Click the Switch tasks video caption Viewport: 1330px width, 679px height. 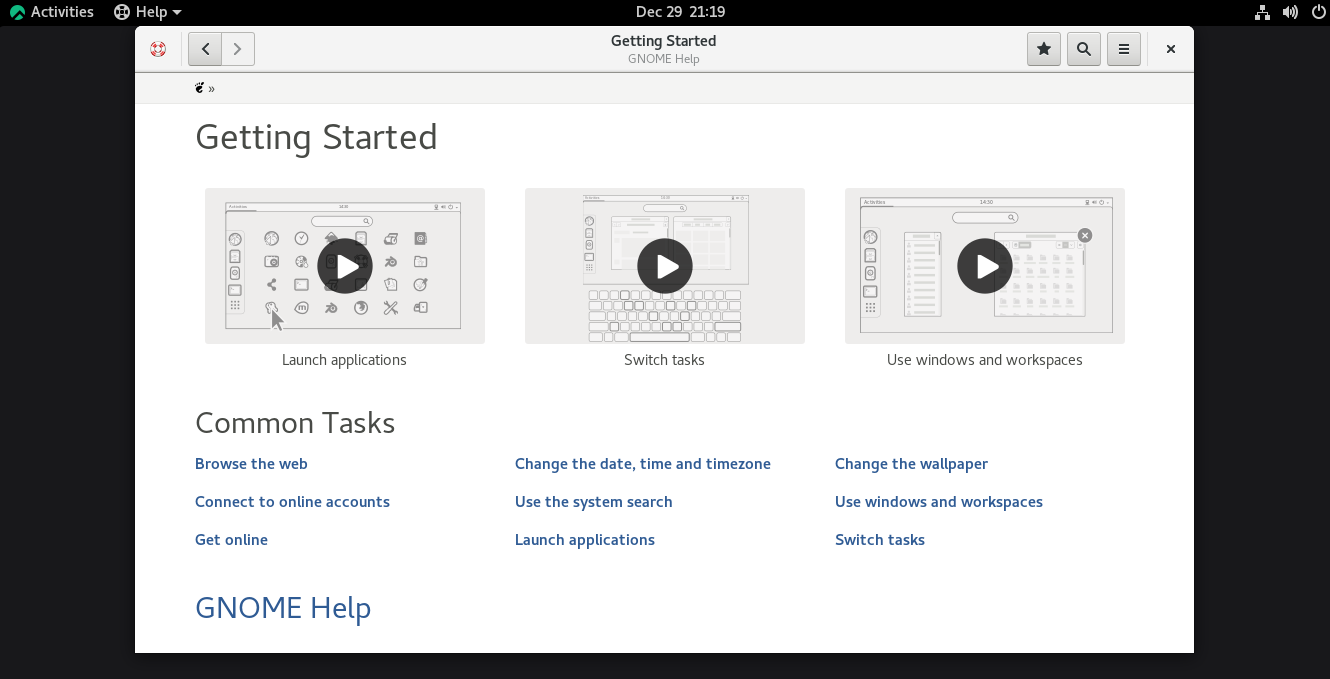pos(664,360)
